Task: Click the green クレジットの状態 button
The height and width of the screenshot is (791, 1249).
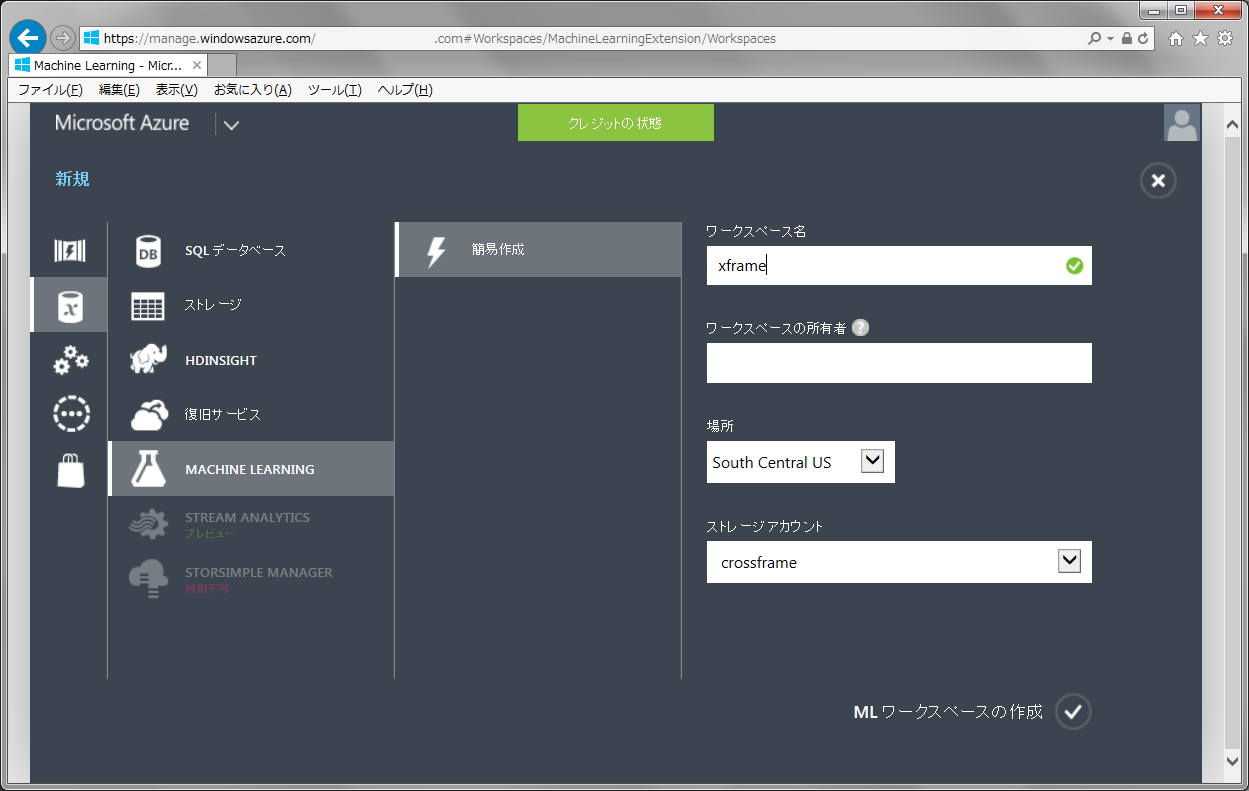Action: click(x=615, y=123)
